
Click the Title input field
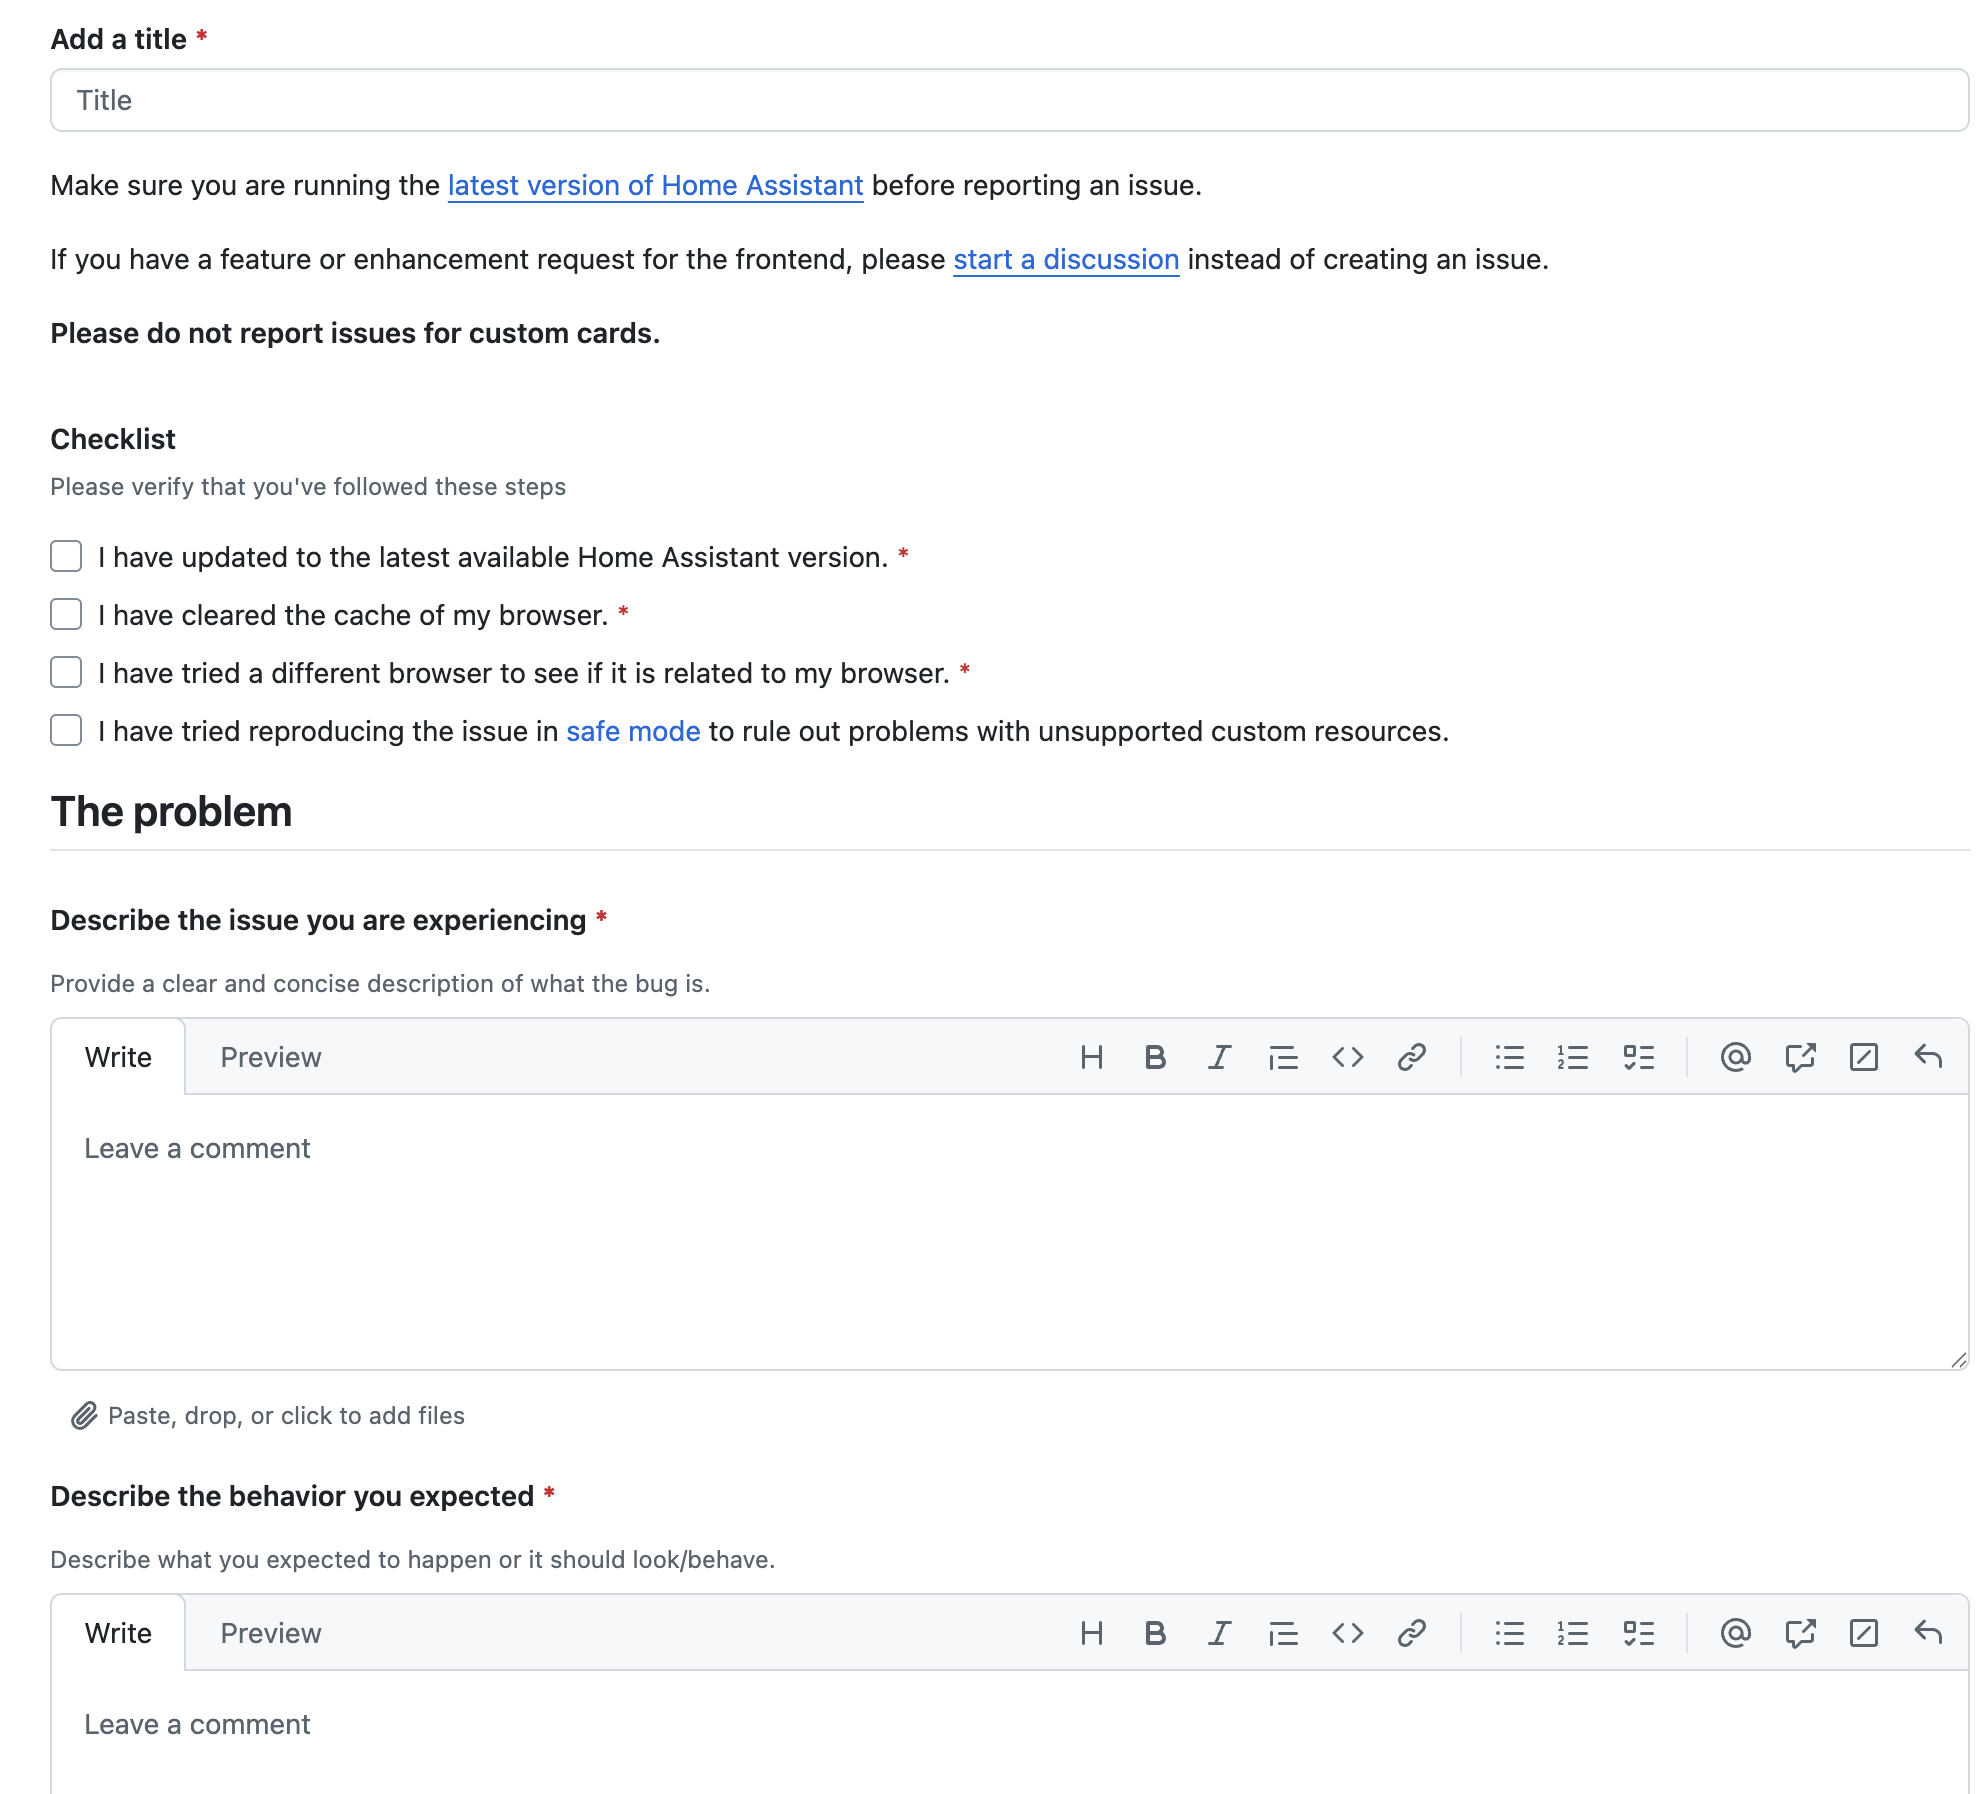(1009, 100)
